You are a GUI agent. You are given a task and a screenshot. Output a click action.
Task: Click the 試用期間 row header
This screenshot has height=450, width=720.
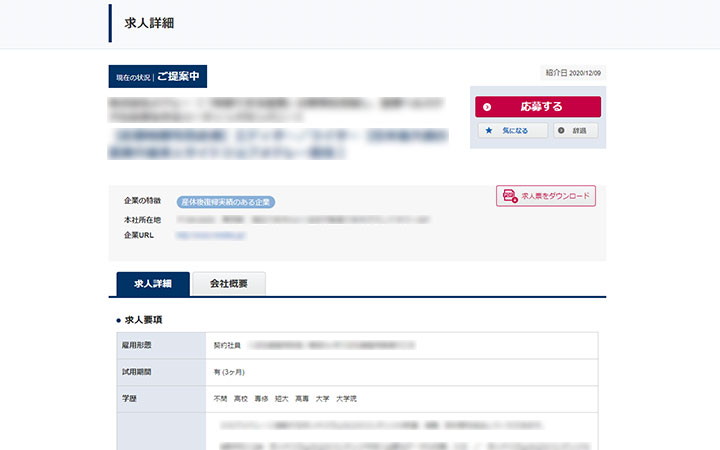coord(136,371)
